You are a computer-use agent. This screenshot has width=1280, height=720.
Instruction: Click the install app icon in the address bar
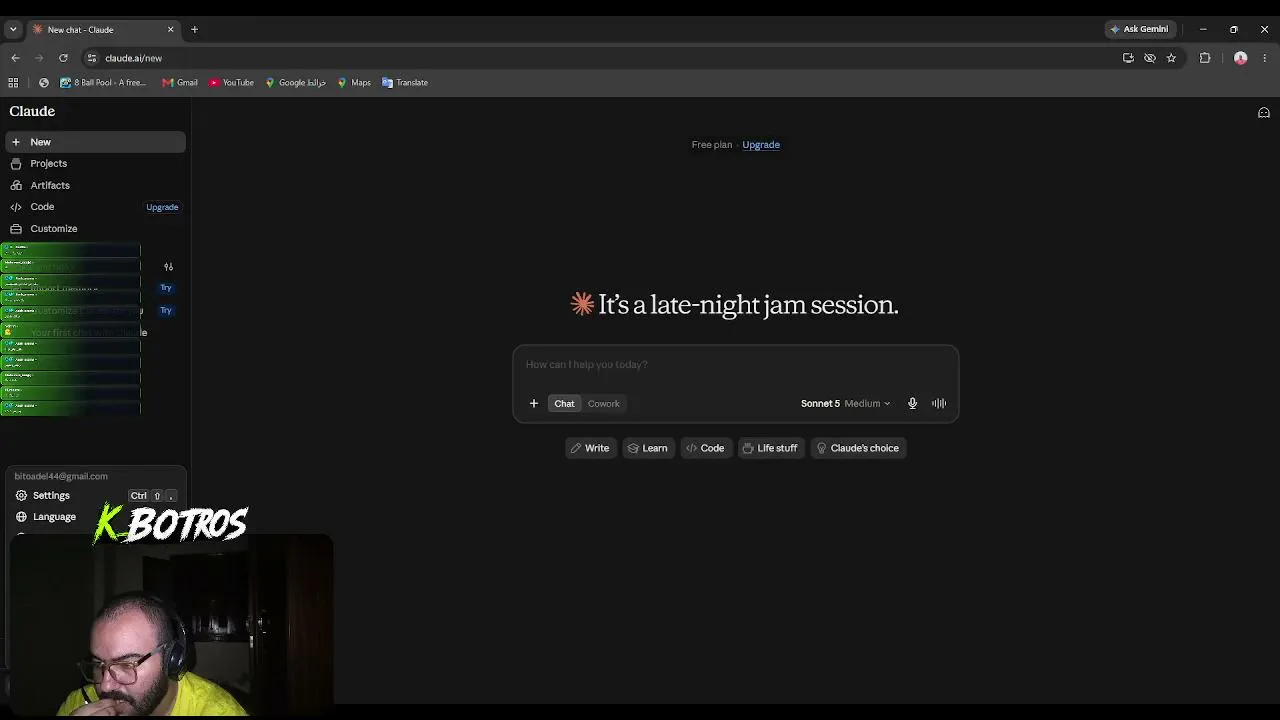click(1128, 58)
